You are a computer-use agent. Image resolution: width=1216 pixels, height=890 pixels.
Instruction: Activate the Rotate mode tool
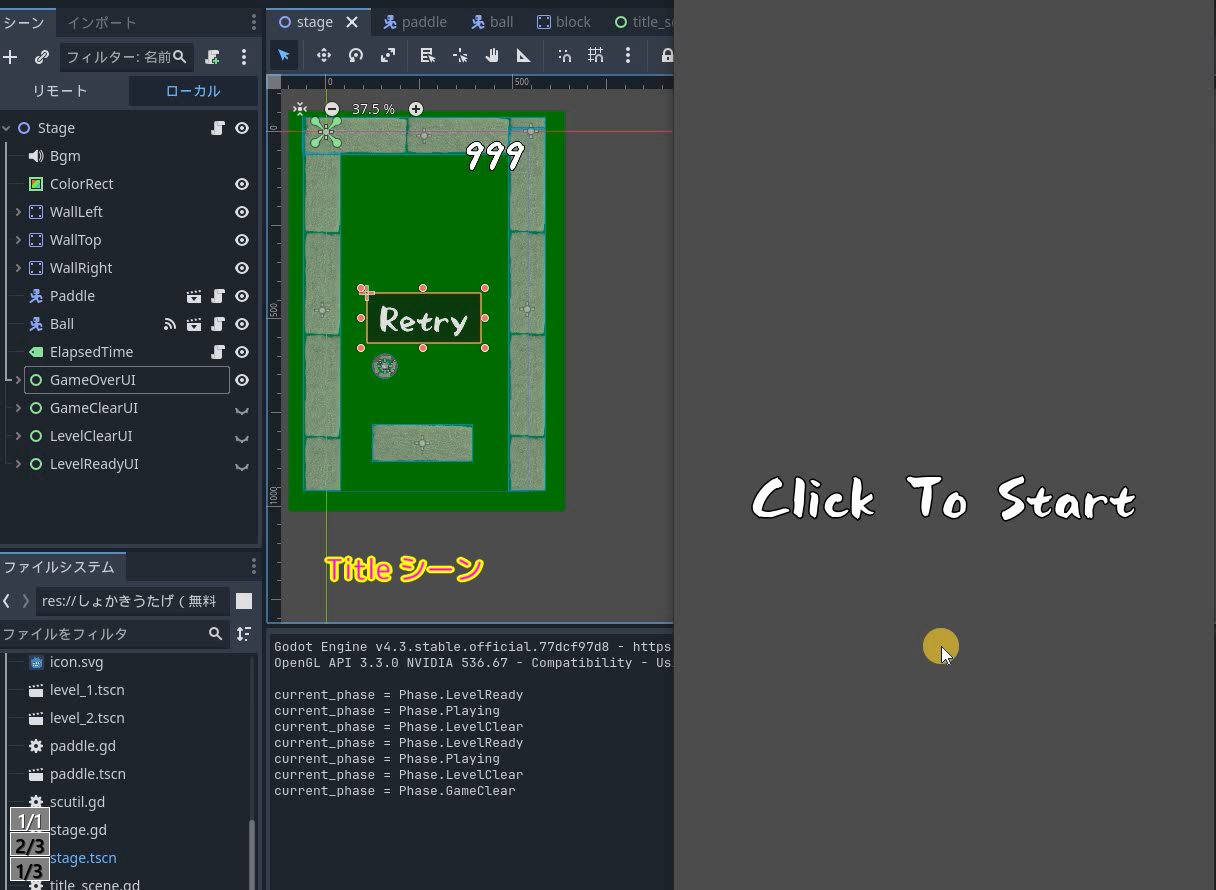pos(356,55)
